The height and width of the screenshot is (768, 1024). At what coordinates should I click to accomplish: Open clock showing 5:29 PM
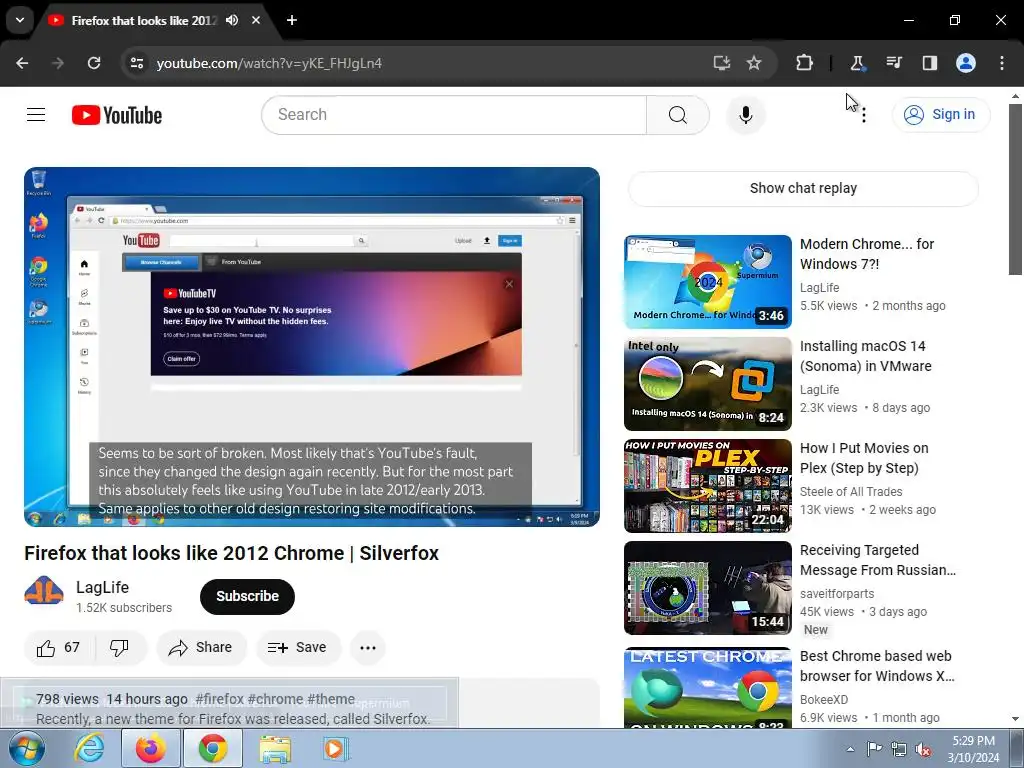973,749
